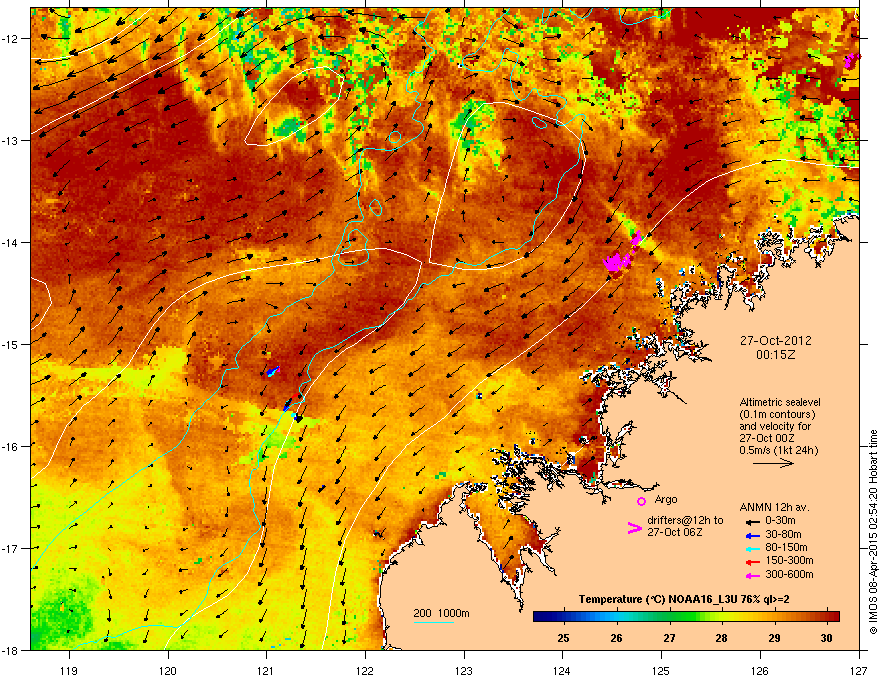This screenshot has width=880, height=680.
Task: Click the dark red end of colorbar near 30
Action: tap(832, 617)
